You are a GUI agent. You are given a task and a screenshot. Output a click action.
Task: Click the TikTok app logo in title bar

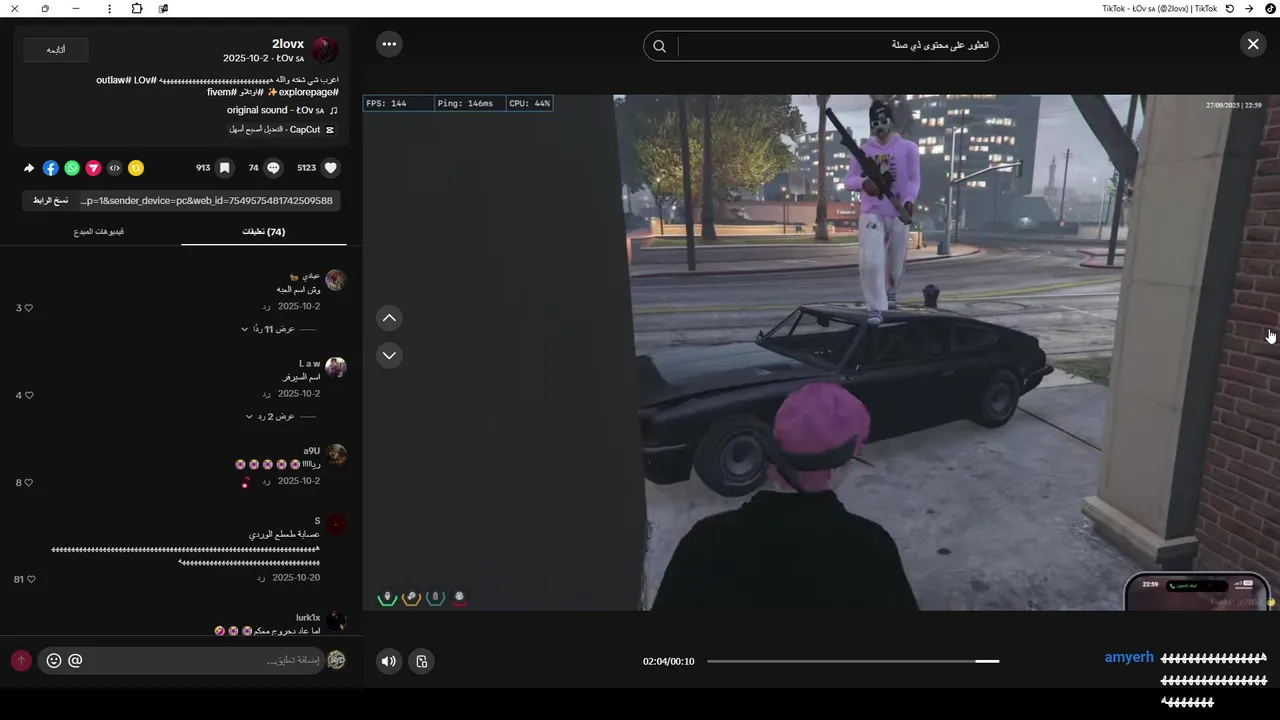(1271, 8)
